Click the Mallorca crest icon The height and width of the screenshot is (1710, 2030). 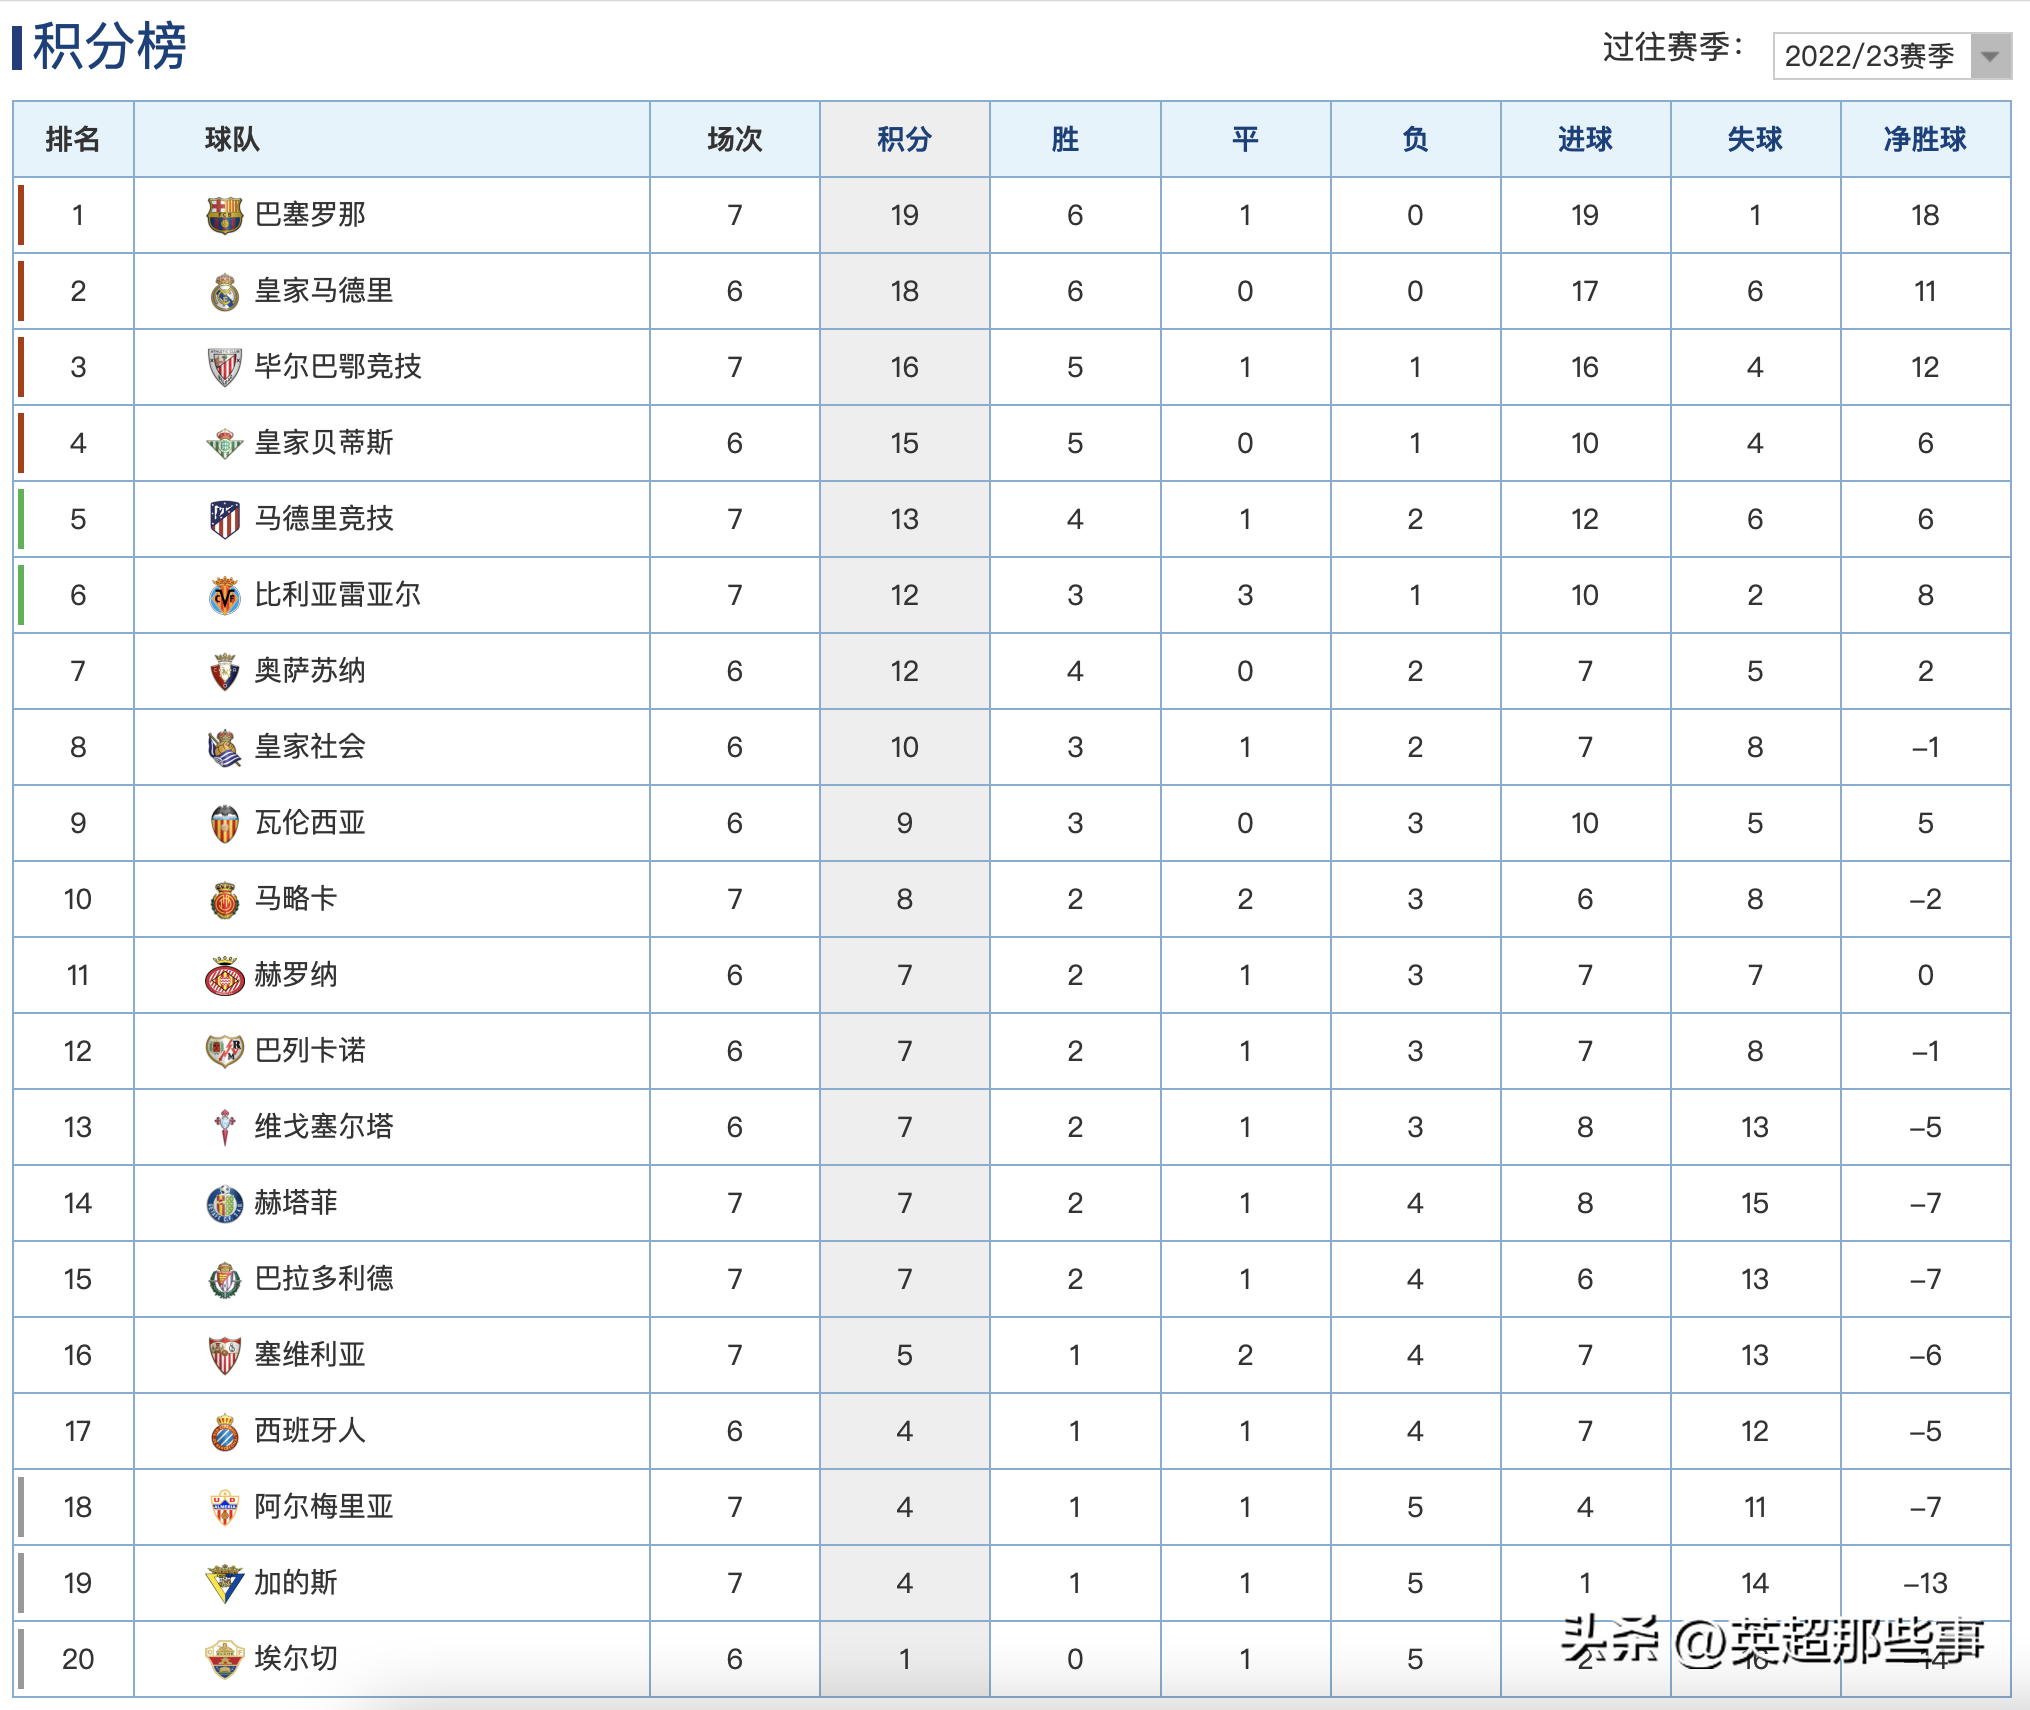point(225,899)
